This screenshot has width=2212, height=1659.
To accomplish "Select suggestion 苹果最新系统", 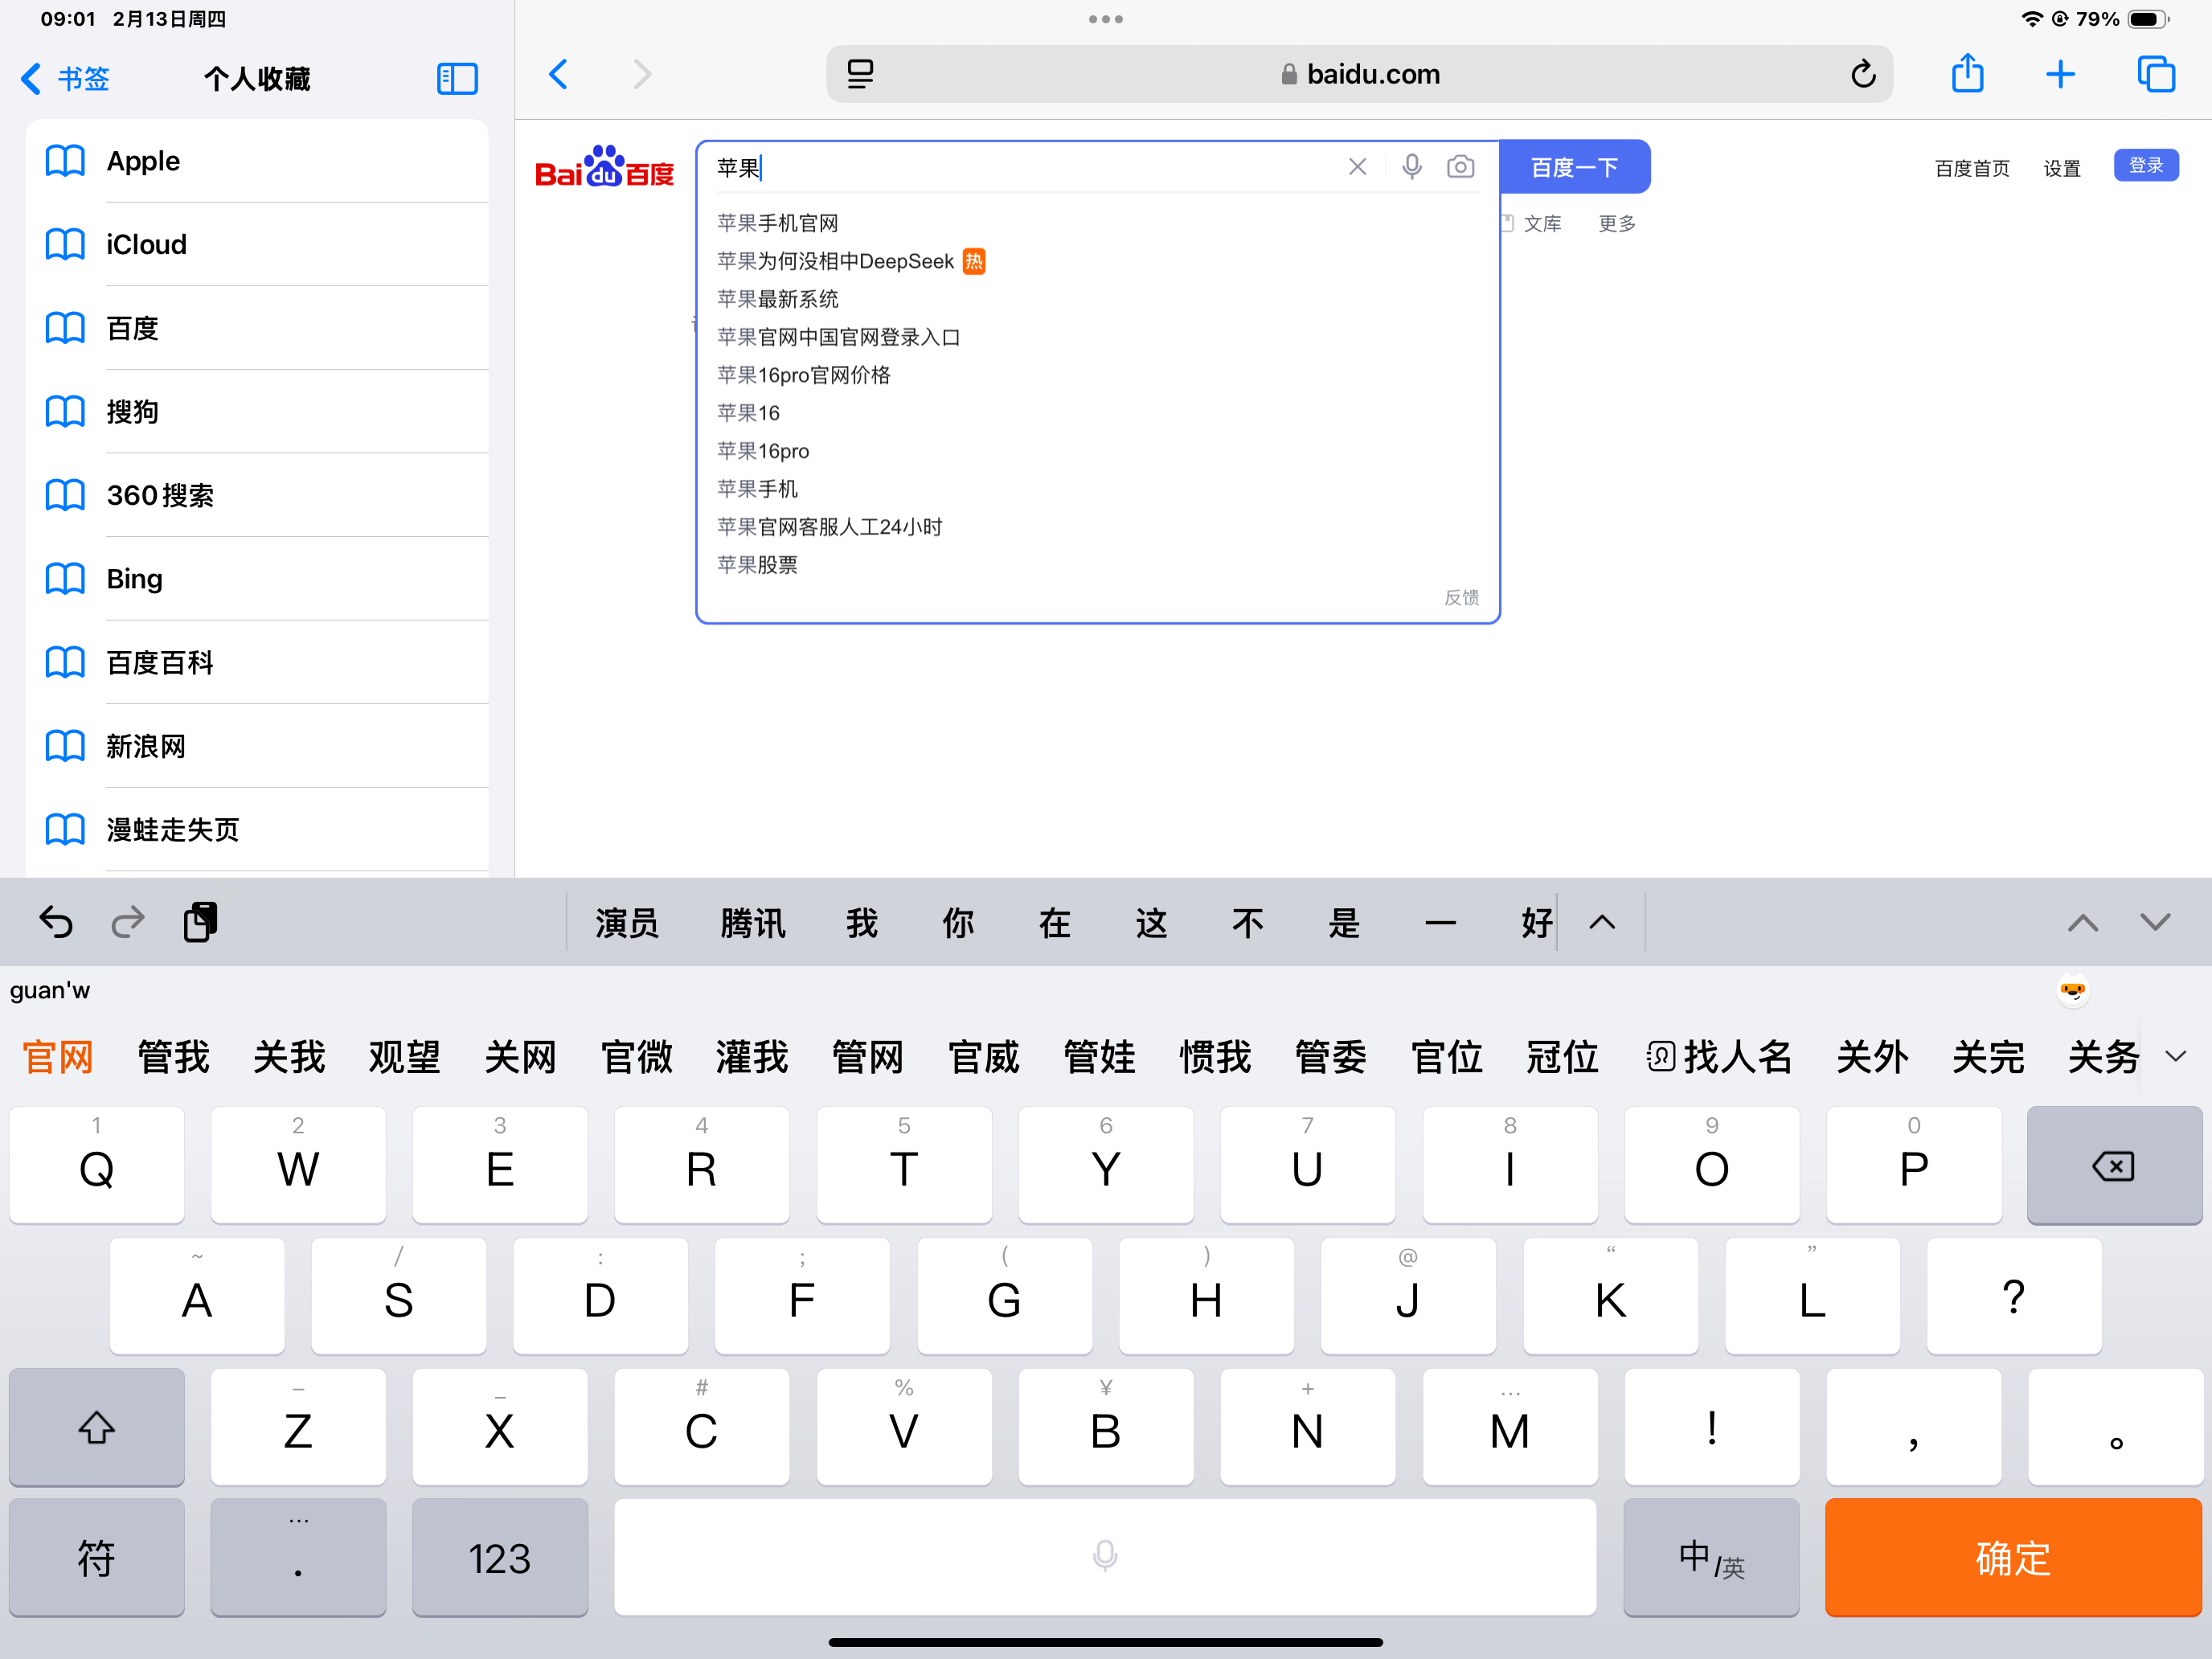I will tap(778, 299).
